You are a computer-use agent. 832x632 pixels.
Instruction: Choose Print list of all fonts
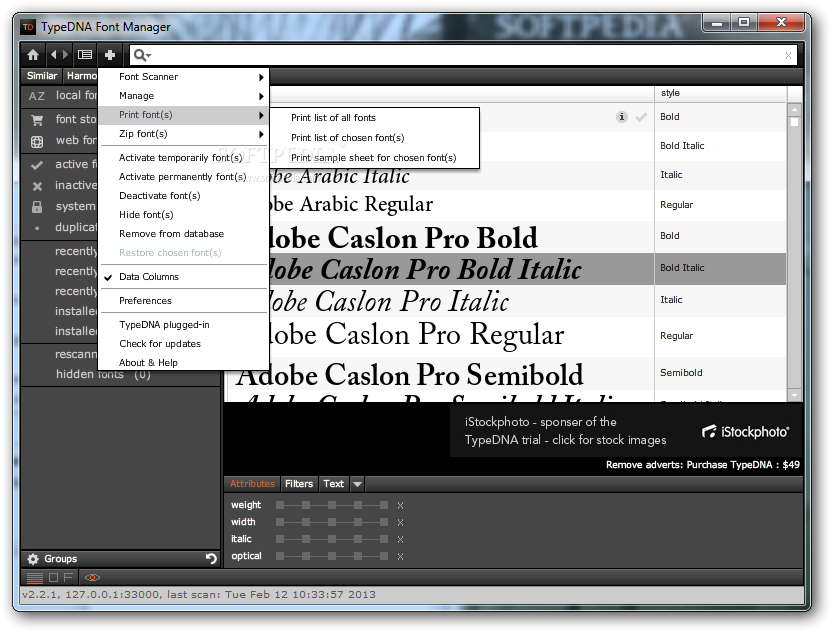333,118
